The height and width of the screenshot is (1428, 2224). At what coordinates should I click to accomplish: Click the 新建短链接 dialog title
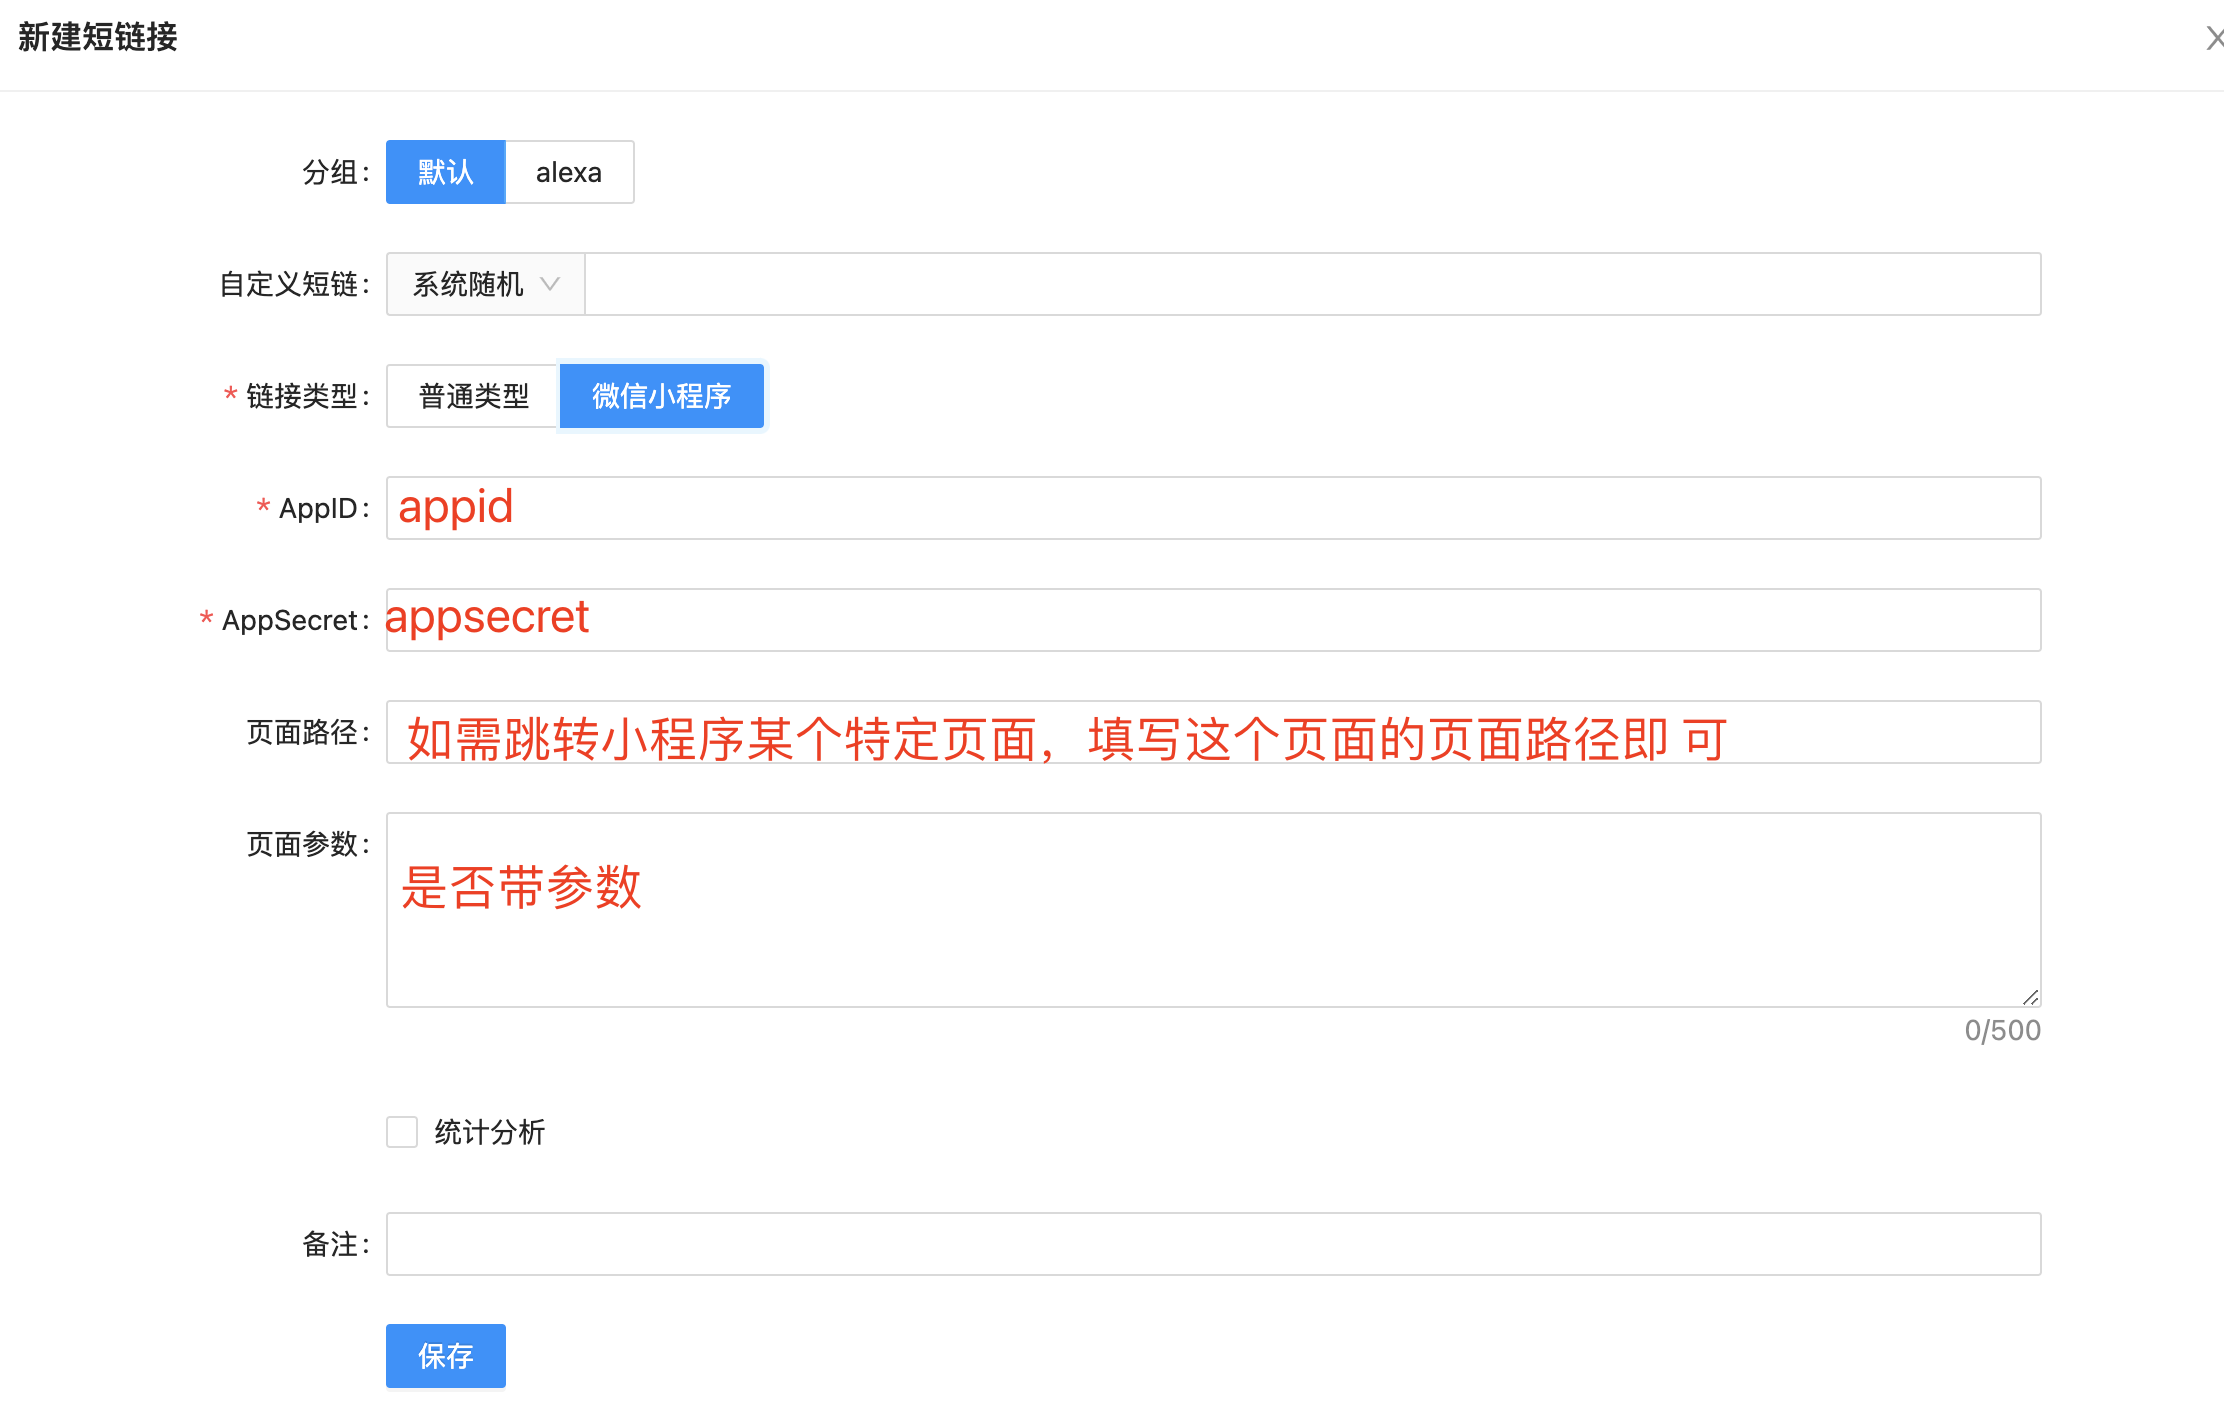point(98,38)
